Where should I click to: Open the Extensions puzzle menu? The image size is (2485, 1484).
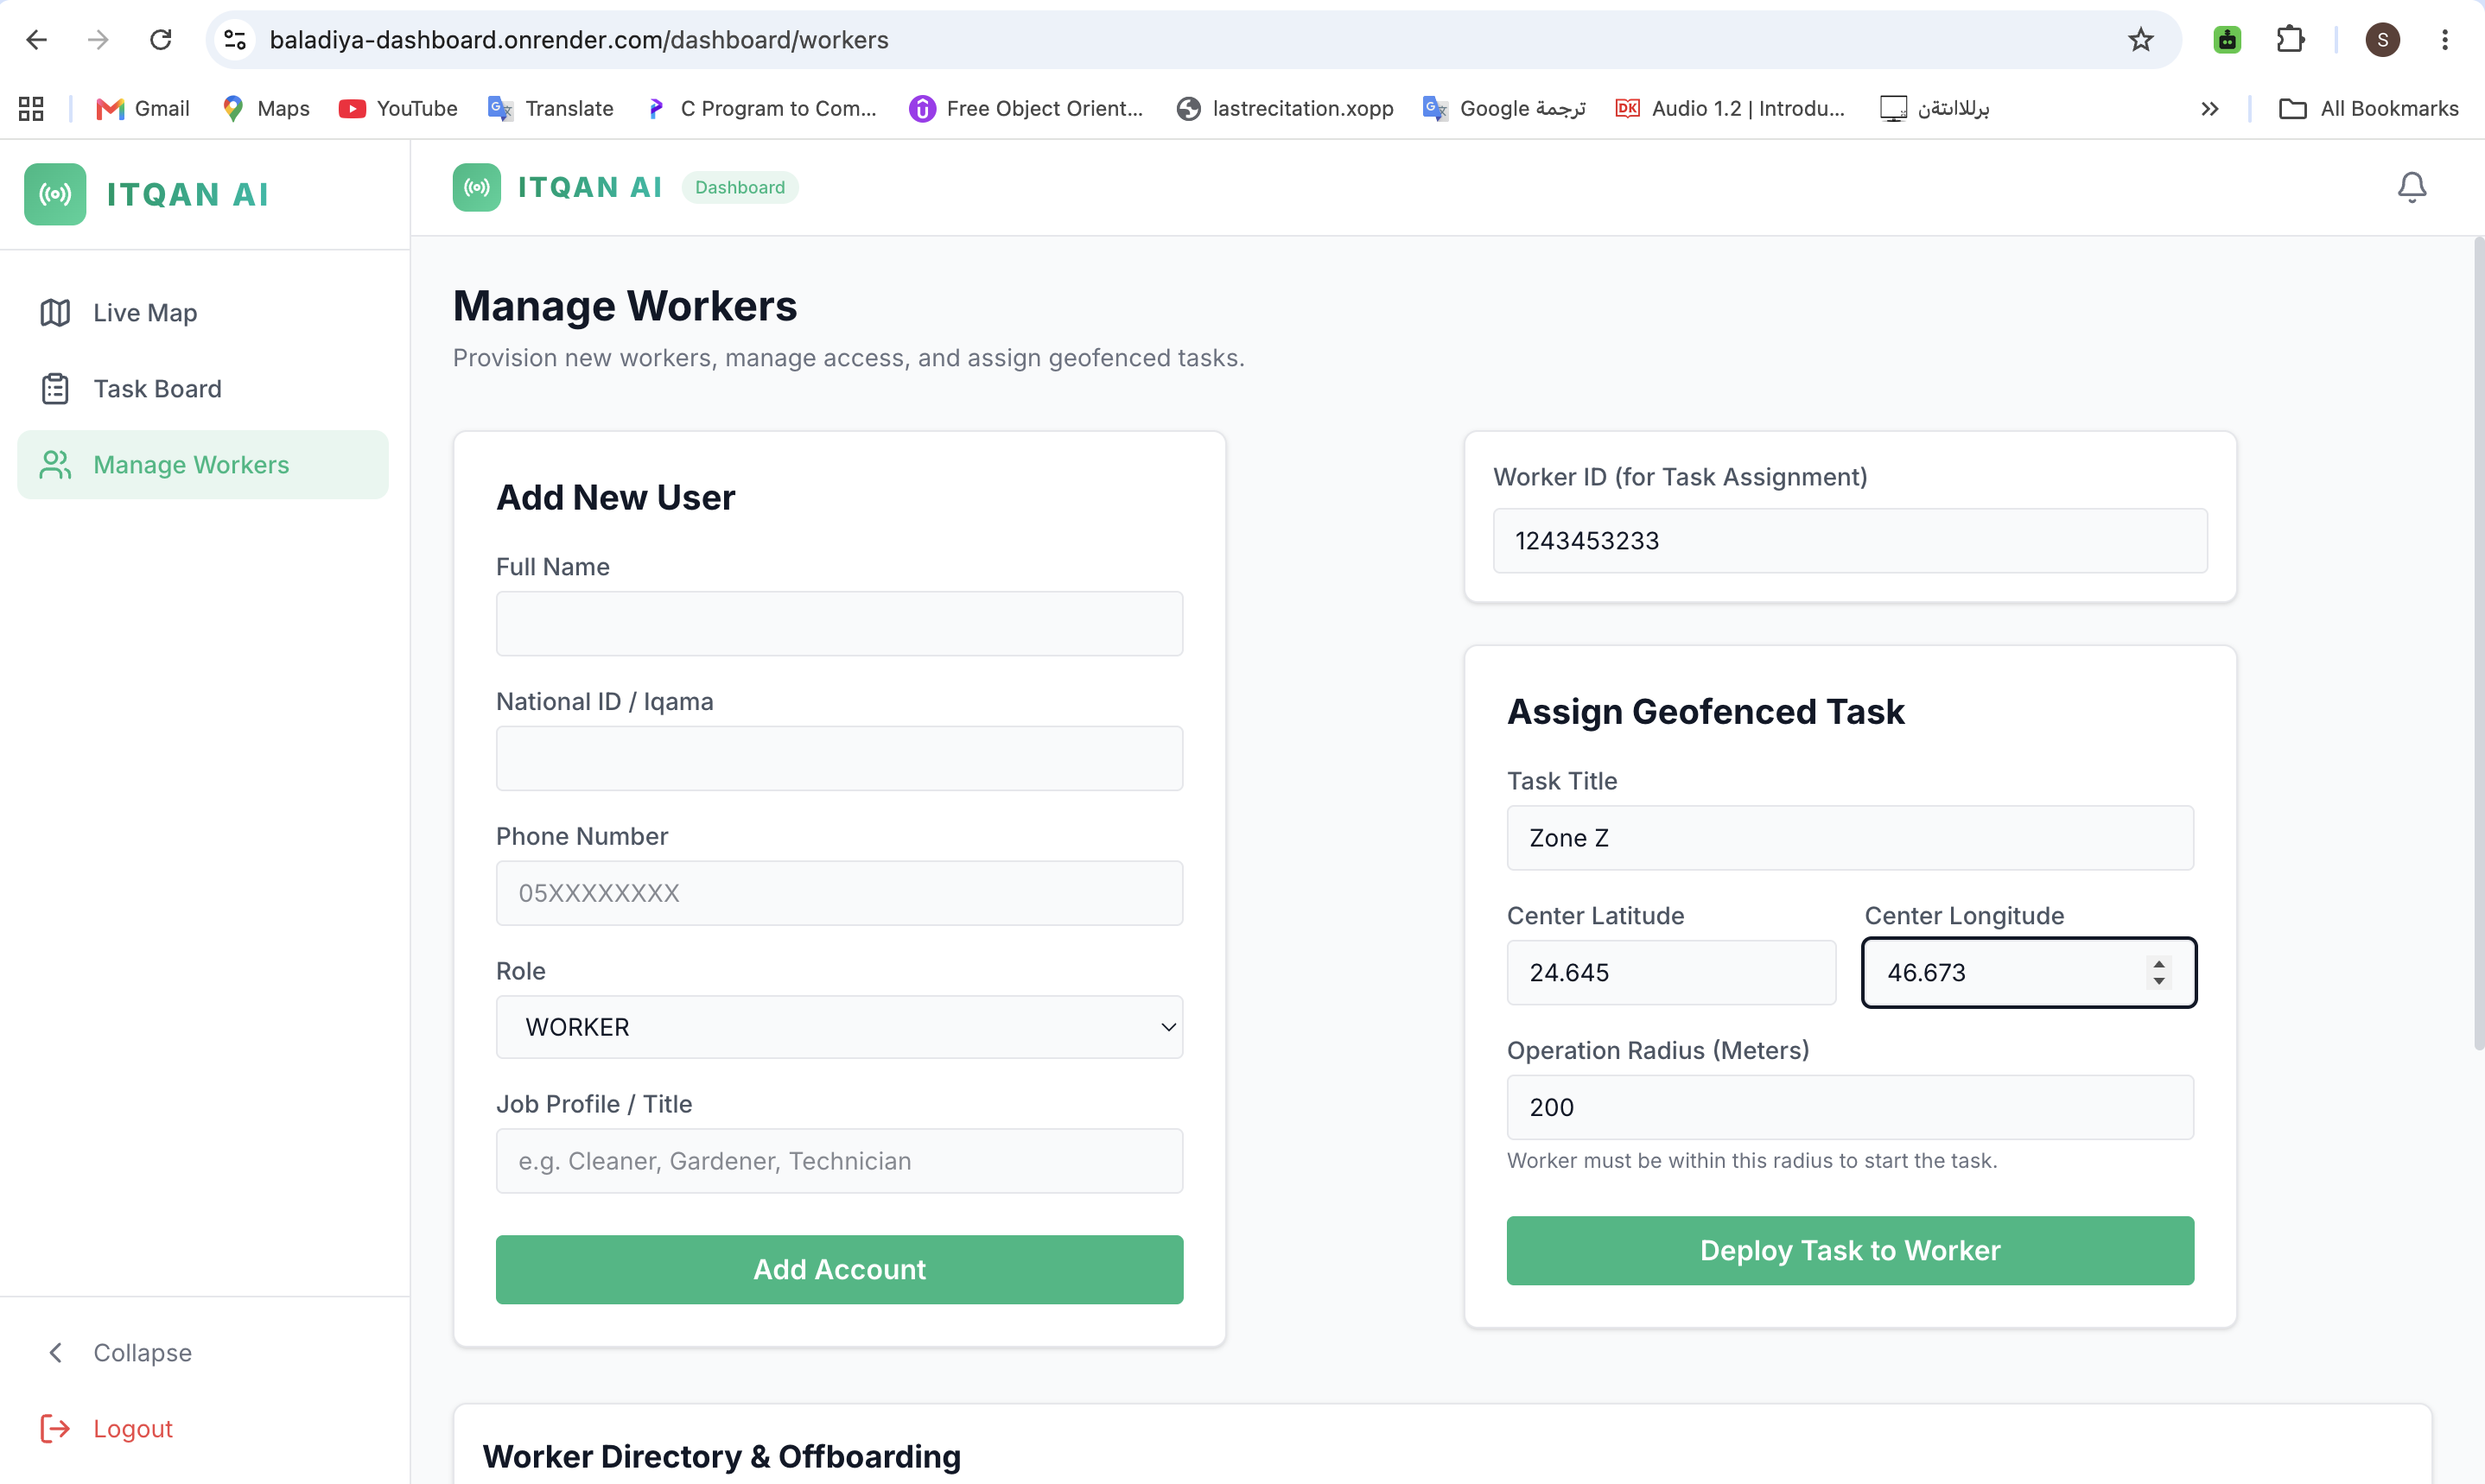[2290, 40]
